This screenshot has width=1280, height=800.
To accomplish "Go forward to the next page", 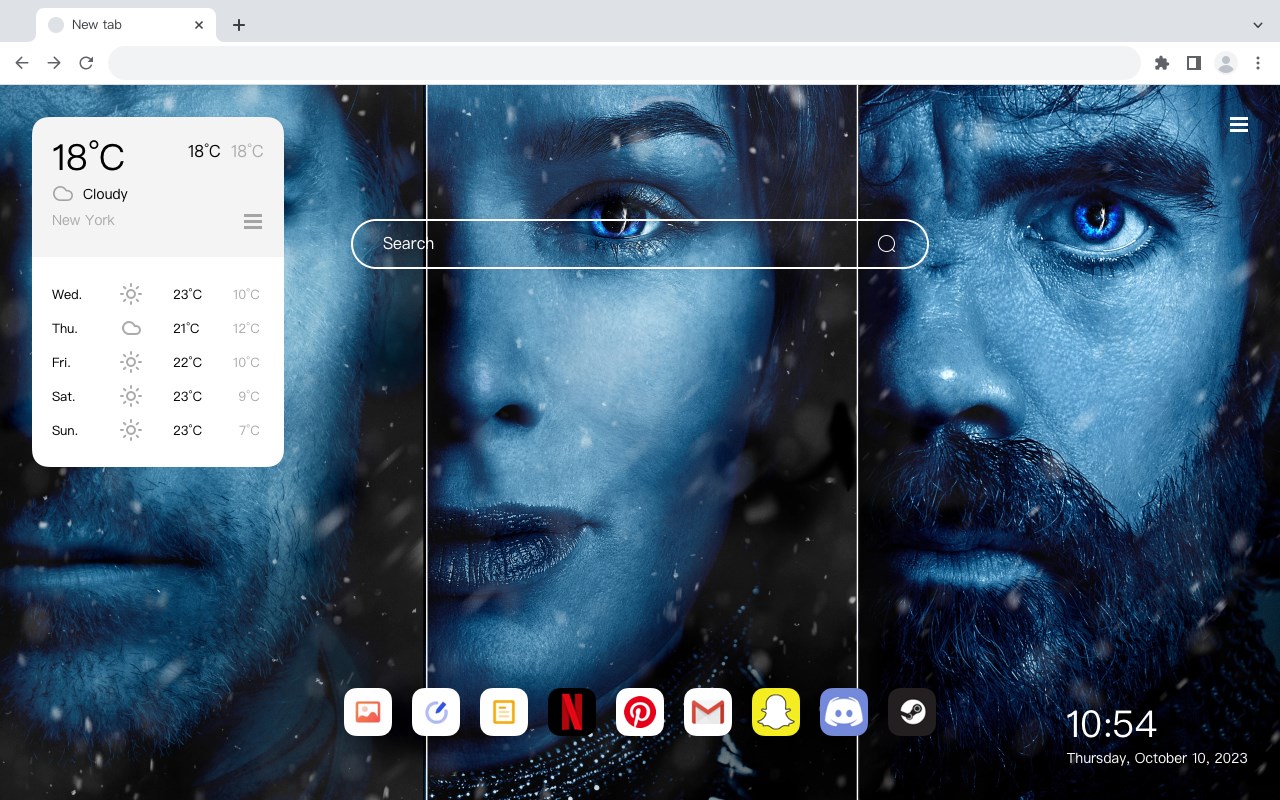I will (54, 63).
